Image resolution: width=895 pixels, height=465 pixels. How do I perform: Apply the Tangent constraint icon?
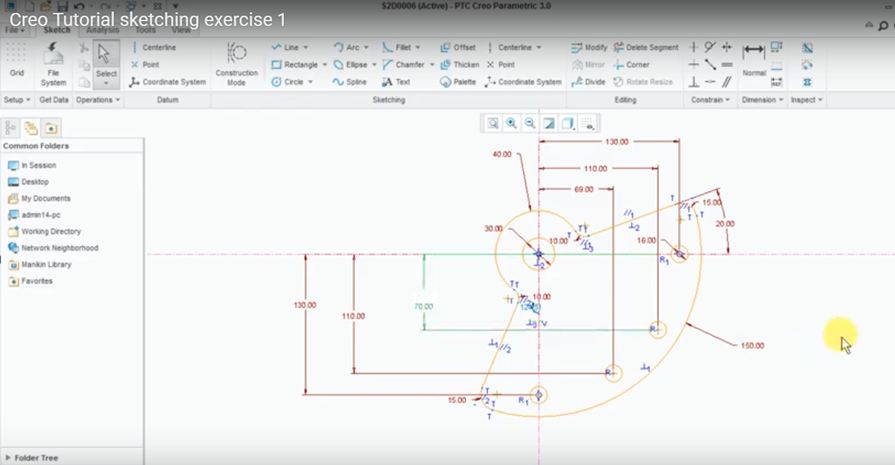click(709, 47)
